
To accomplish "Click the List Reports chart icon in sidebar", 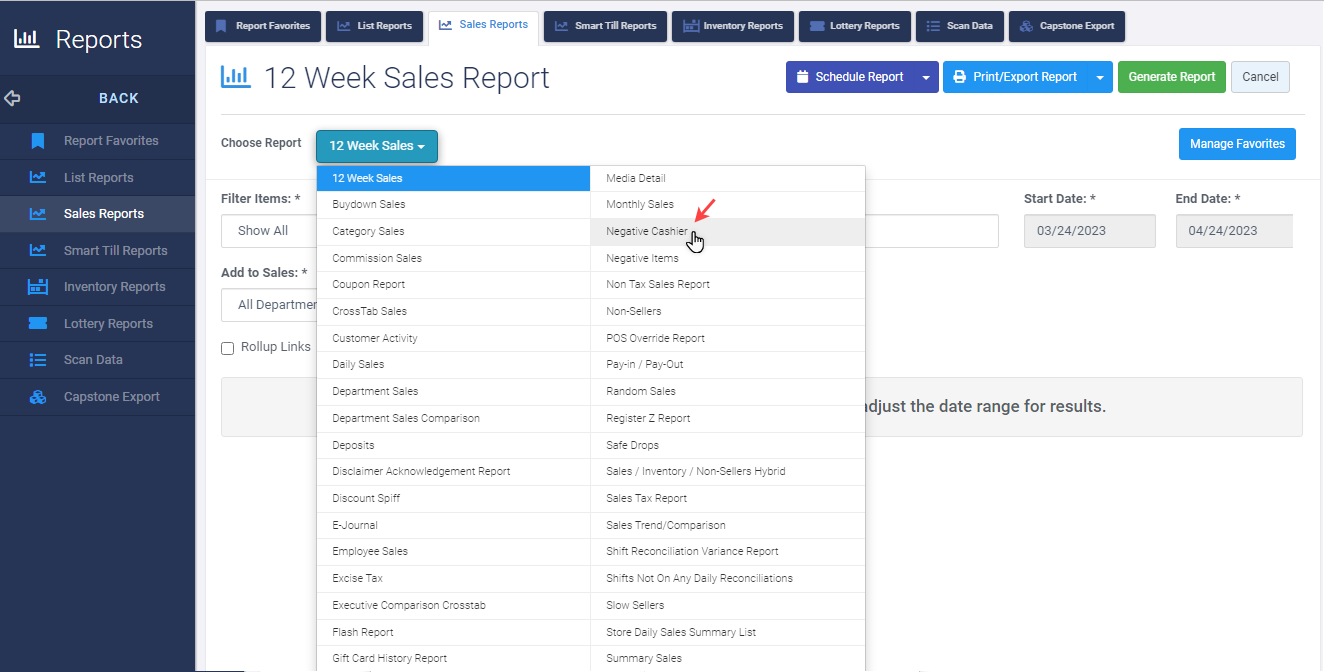I will (x=38, y=178).
